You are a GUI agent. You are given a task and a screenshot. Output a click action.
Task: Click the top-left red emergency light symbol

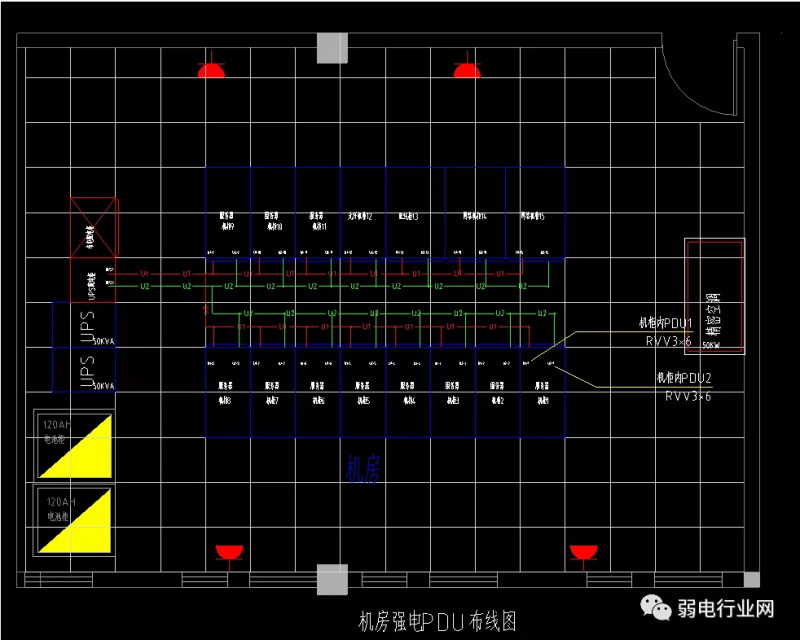[x=210, y=71]
